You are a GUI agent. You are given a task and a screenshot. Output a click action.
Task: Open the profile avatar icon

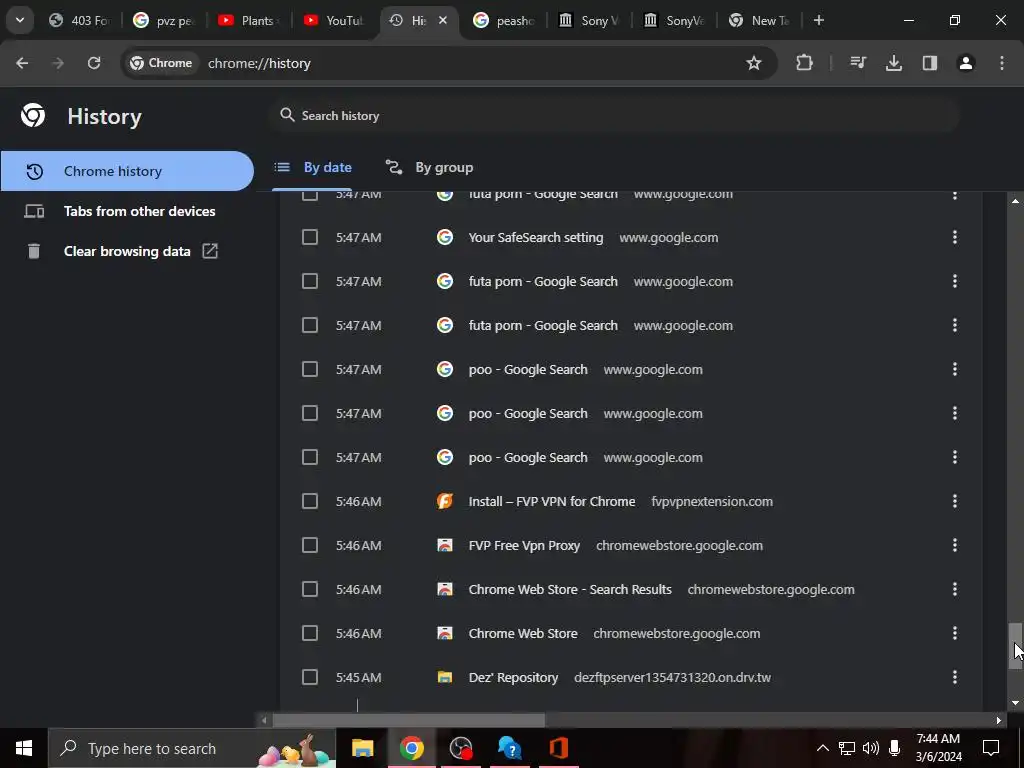[x=965, y=63]
